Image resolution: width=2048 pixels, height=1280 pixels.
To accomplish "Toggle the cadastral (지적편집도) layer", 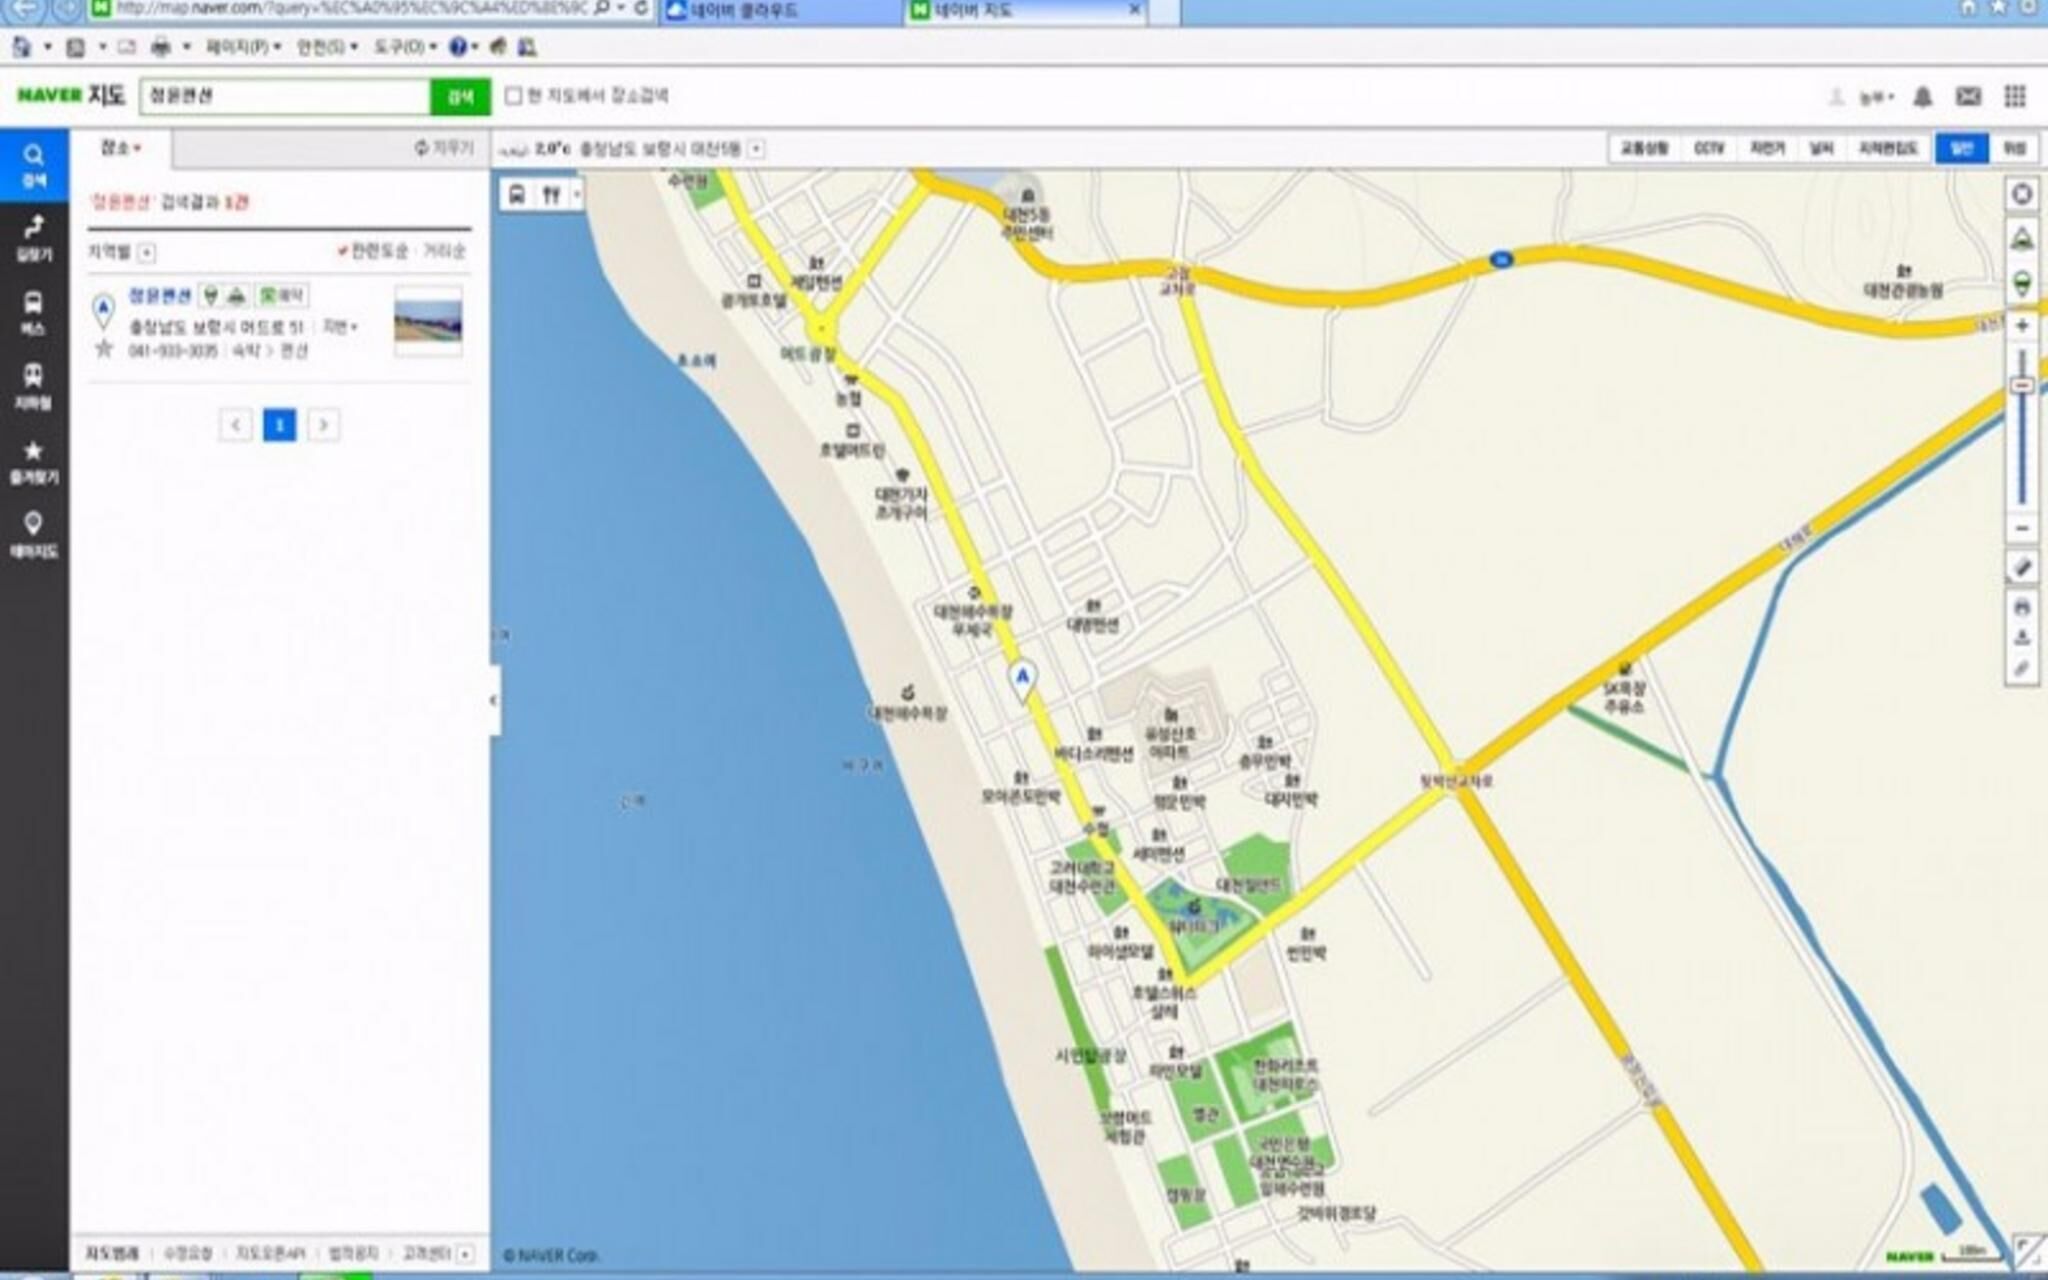I will point(1888,148).
